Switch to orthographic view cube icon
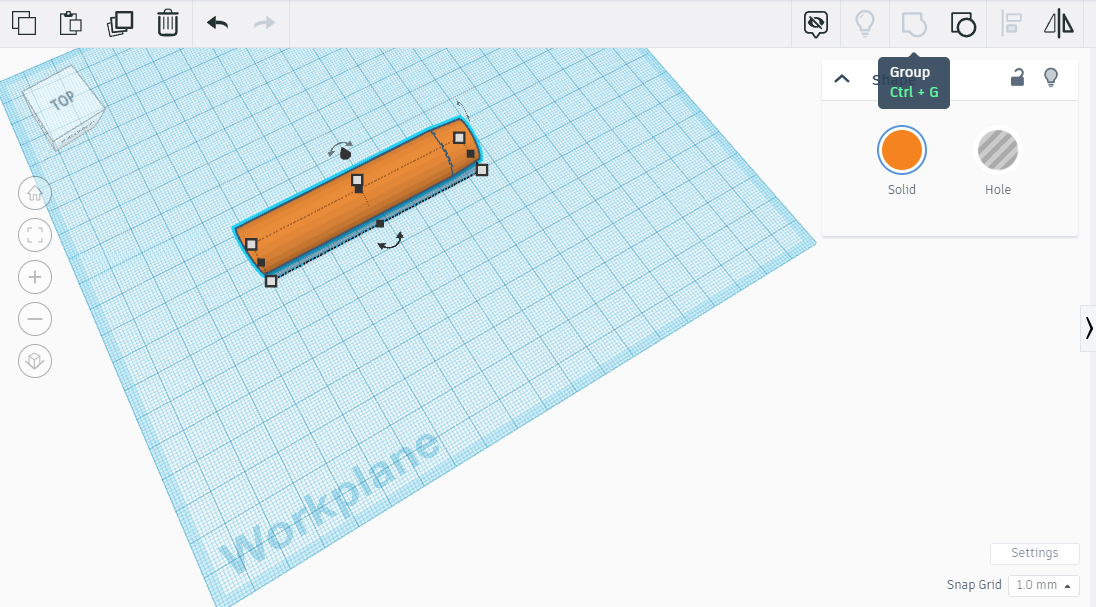 35,361
